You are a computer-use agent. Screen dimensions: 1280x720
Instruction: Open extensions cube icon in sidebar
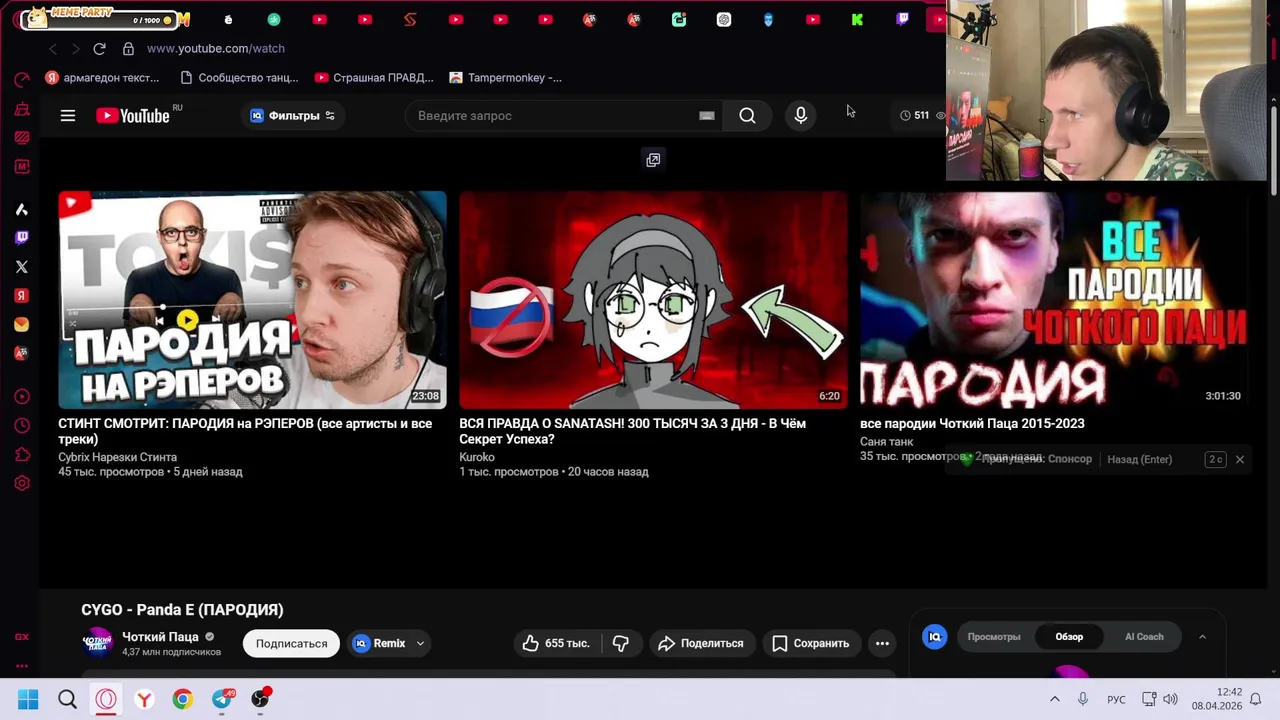coord(22,455)
